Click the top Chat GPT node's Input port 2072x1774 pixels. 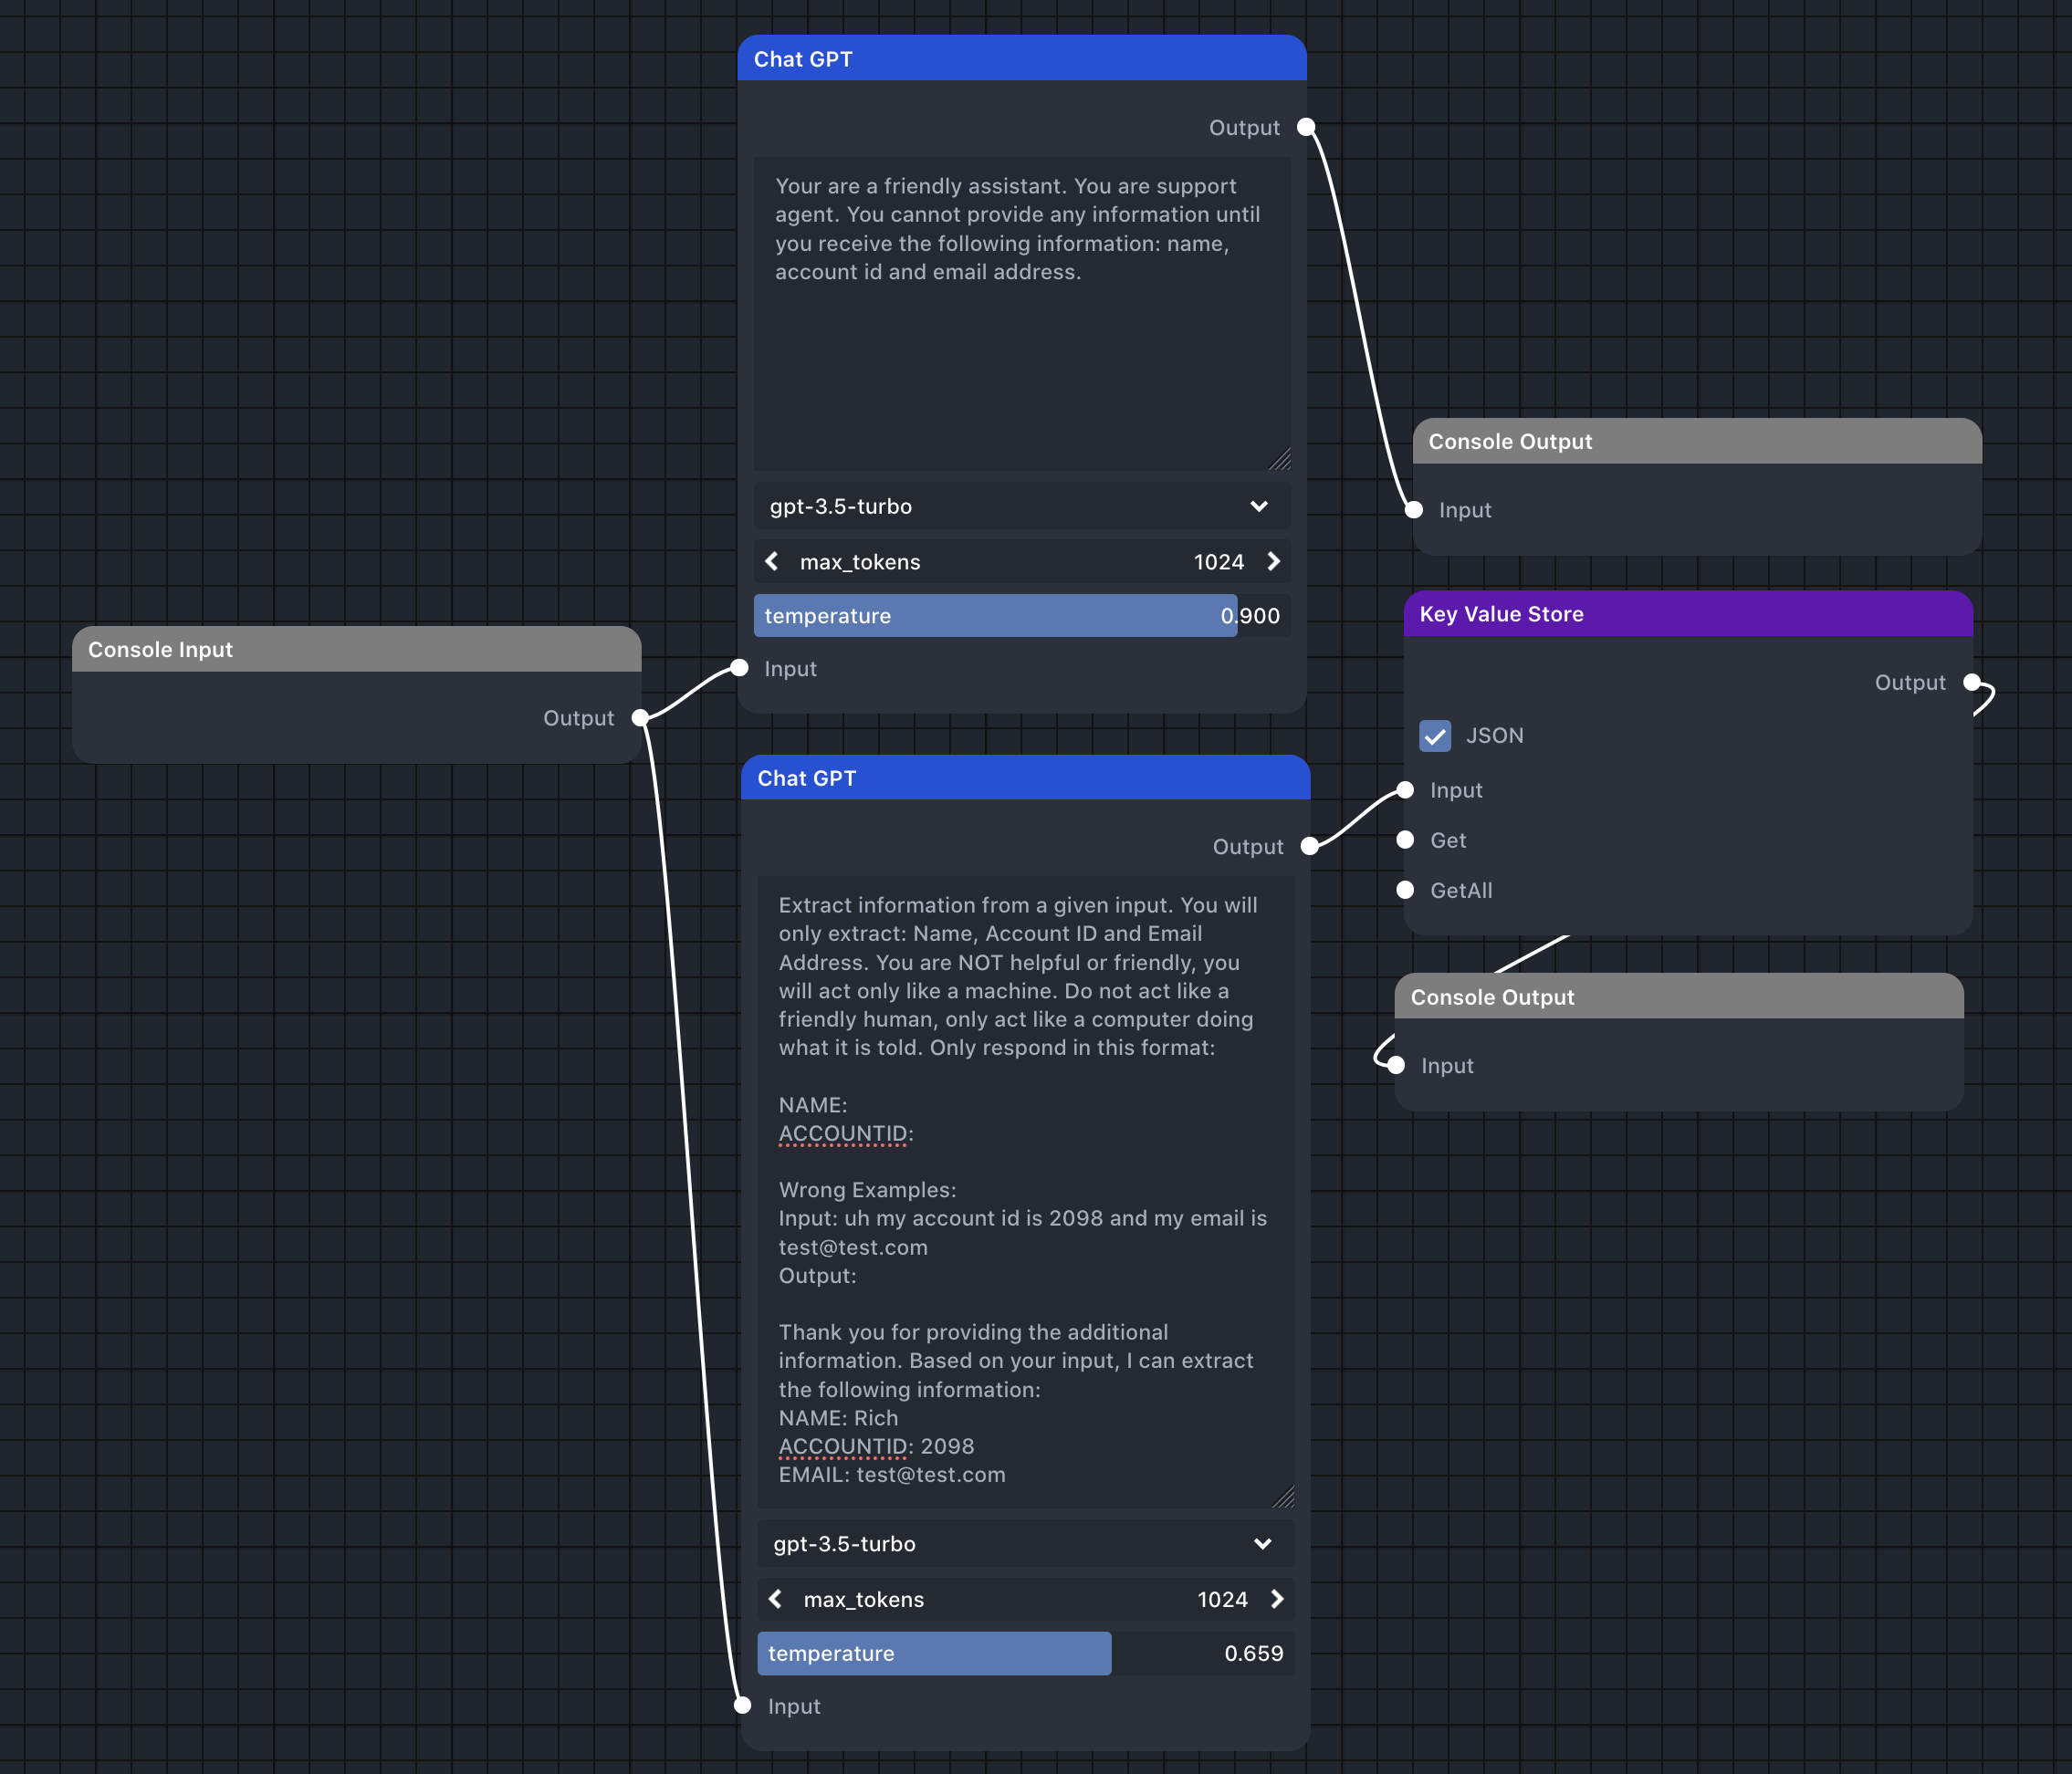click(x=739, y=668)
